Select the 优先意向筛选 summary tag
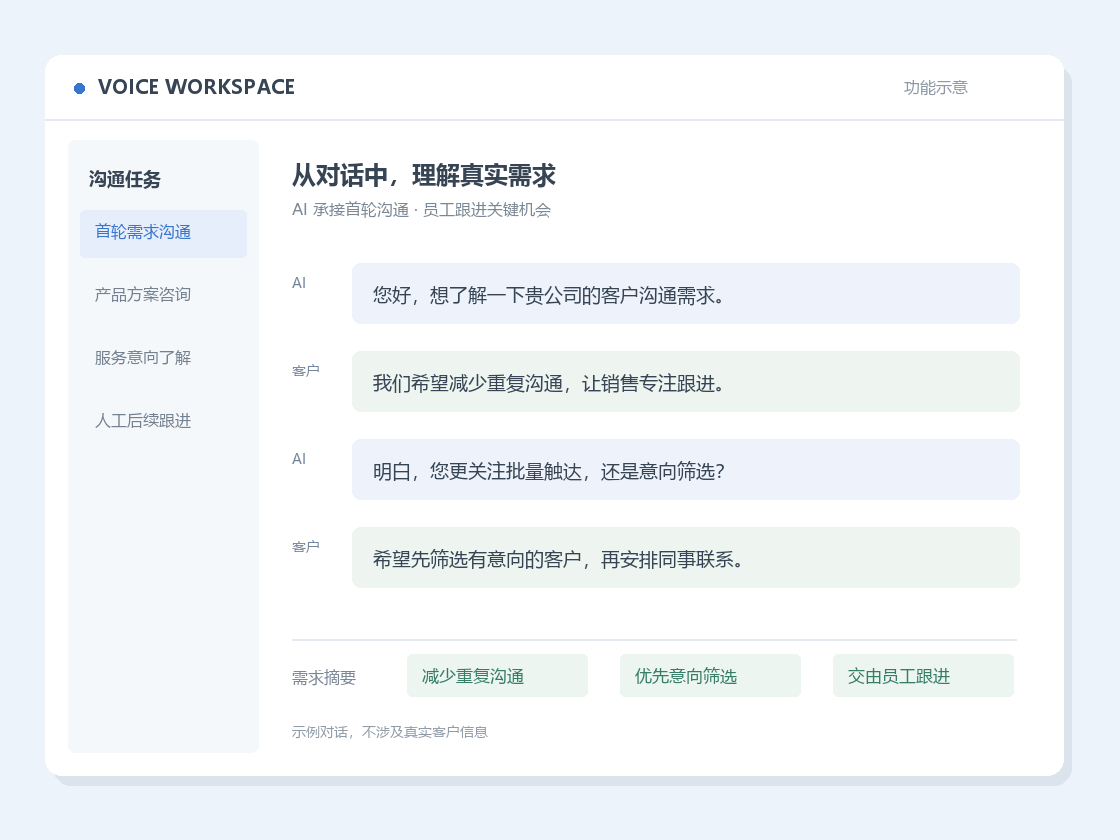 click(x=710, y=676)
